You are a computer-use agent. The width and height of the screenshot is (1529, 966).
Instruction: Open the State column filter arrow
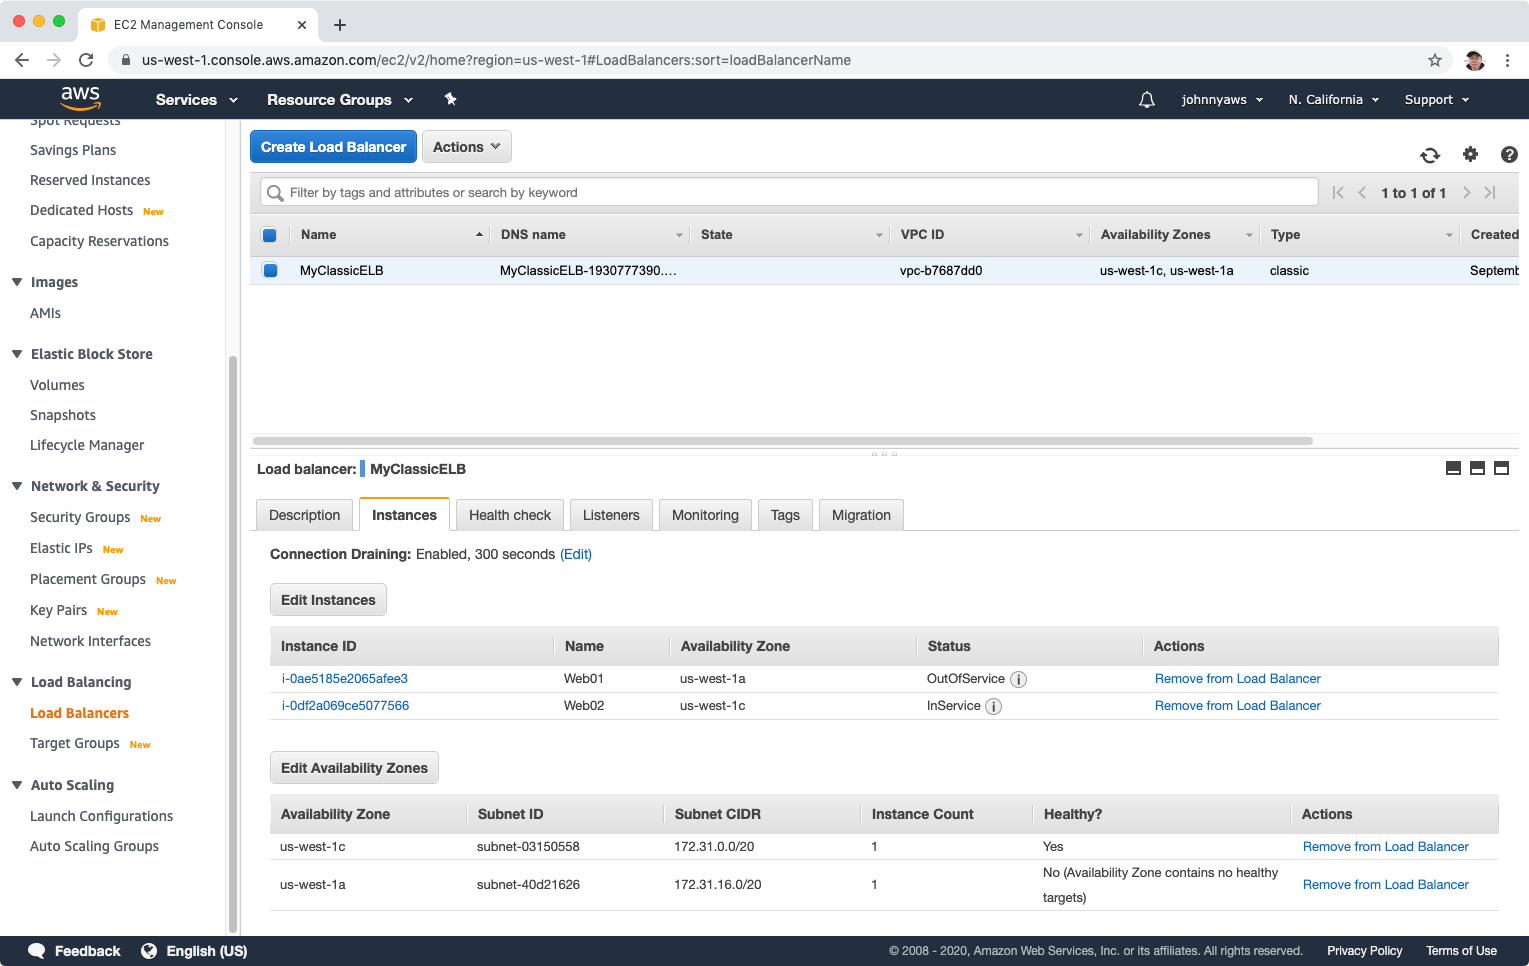[879, 236]
